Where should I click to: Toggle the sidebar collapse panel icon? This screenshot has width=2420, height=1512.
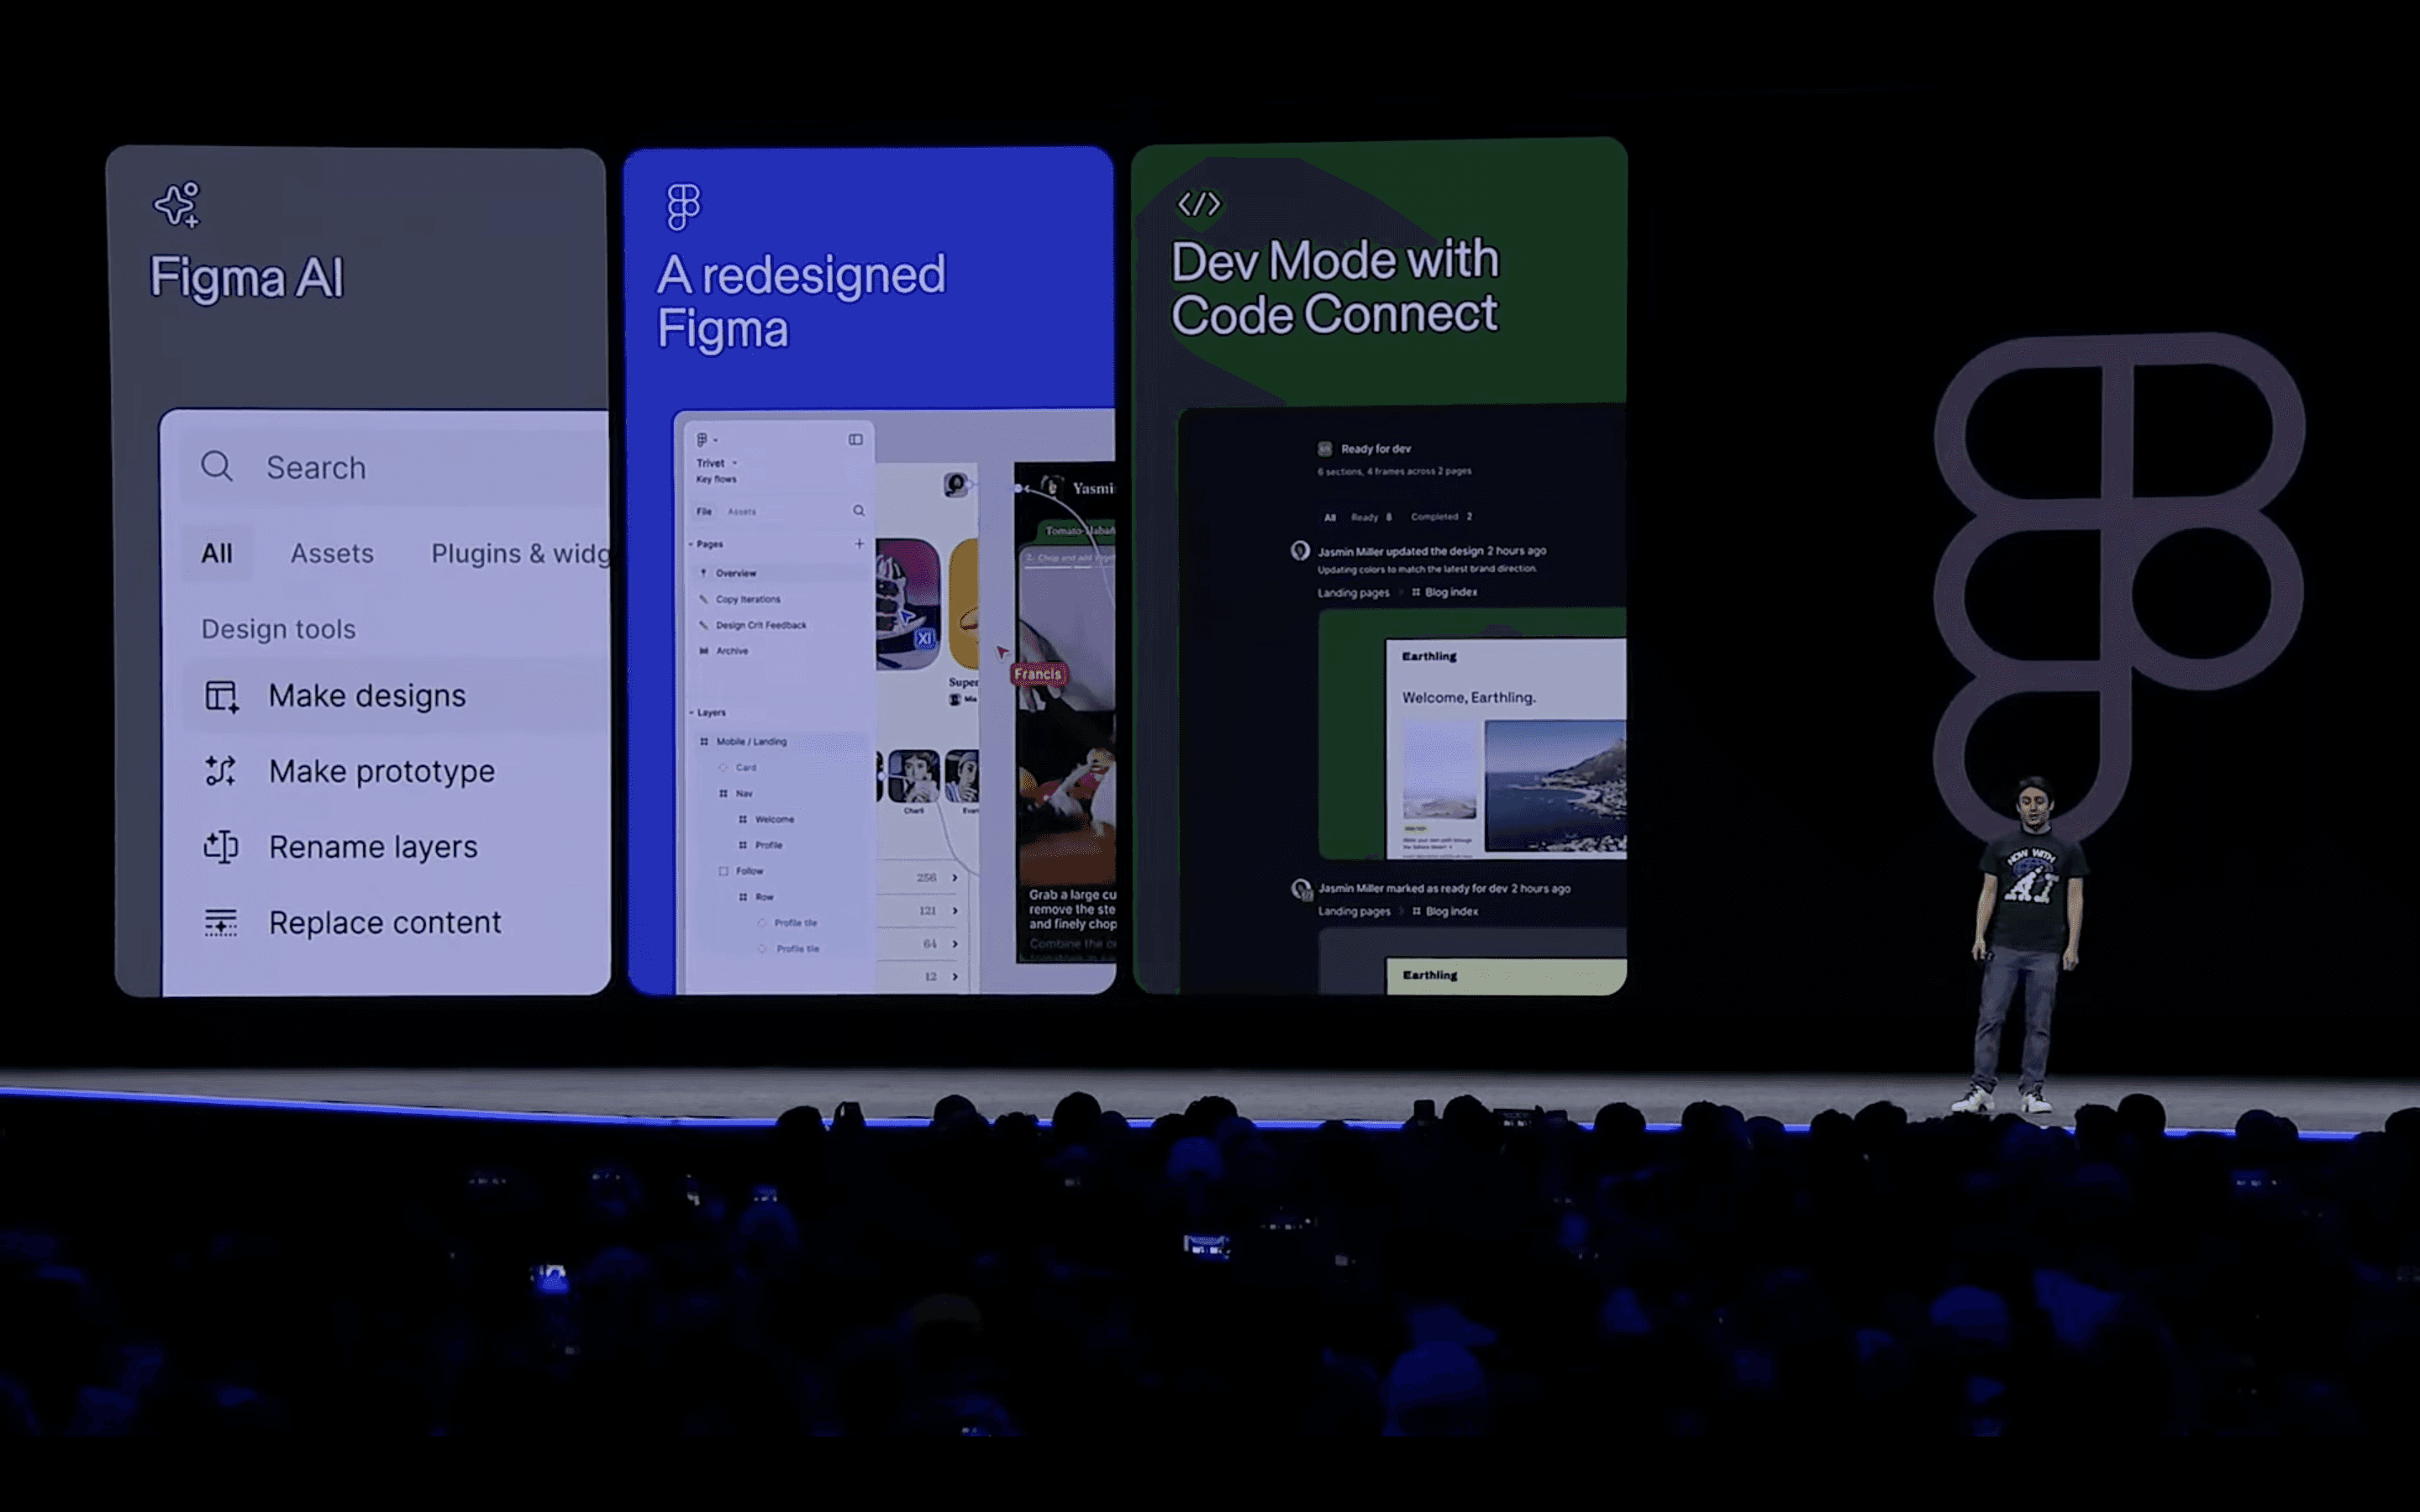coord(855,440)
